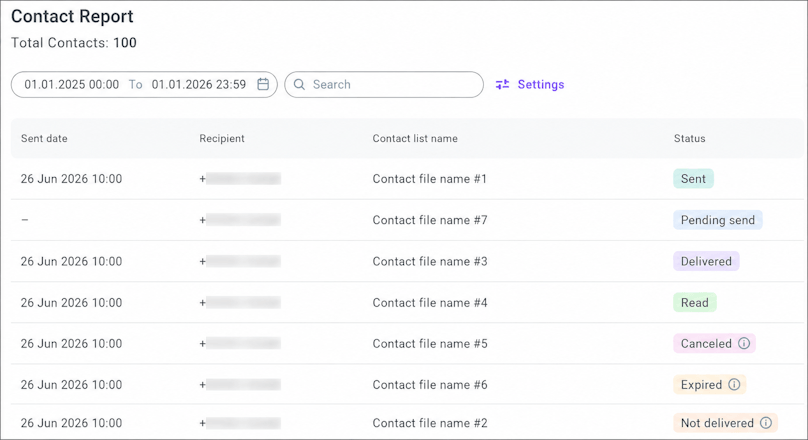This screenshot has height=440, width=808.
Task: Click sent date in Expired row
Action: (x=72, y=385)
